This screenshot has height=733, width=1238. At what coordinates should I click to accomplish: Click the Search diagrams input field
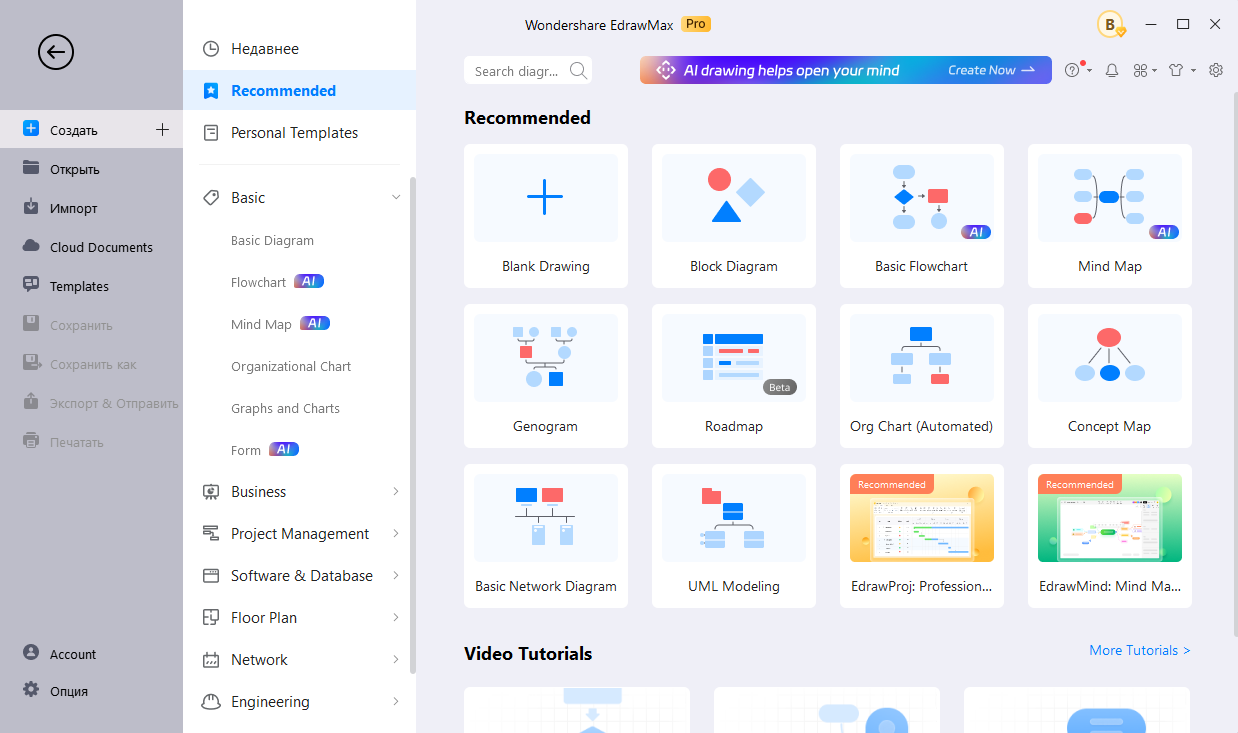(518, 71)
